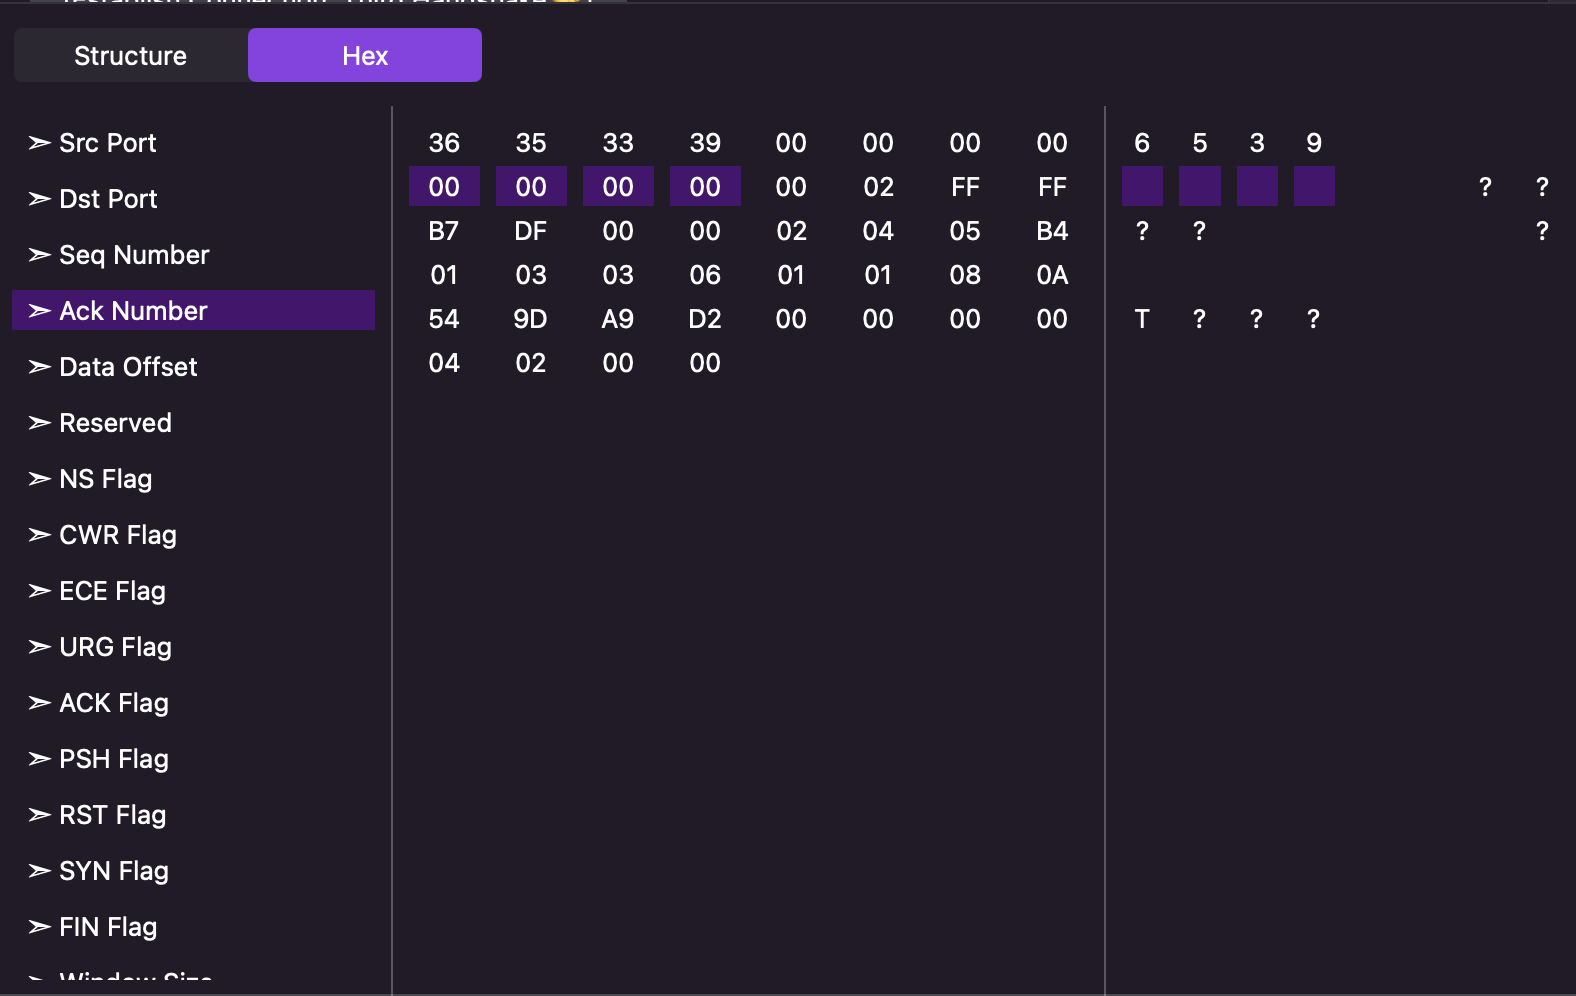Click hex byte 33
This screenshot has width=1576, height=996.
[x=618, y=143]
